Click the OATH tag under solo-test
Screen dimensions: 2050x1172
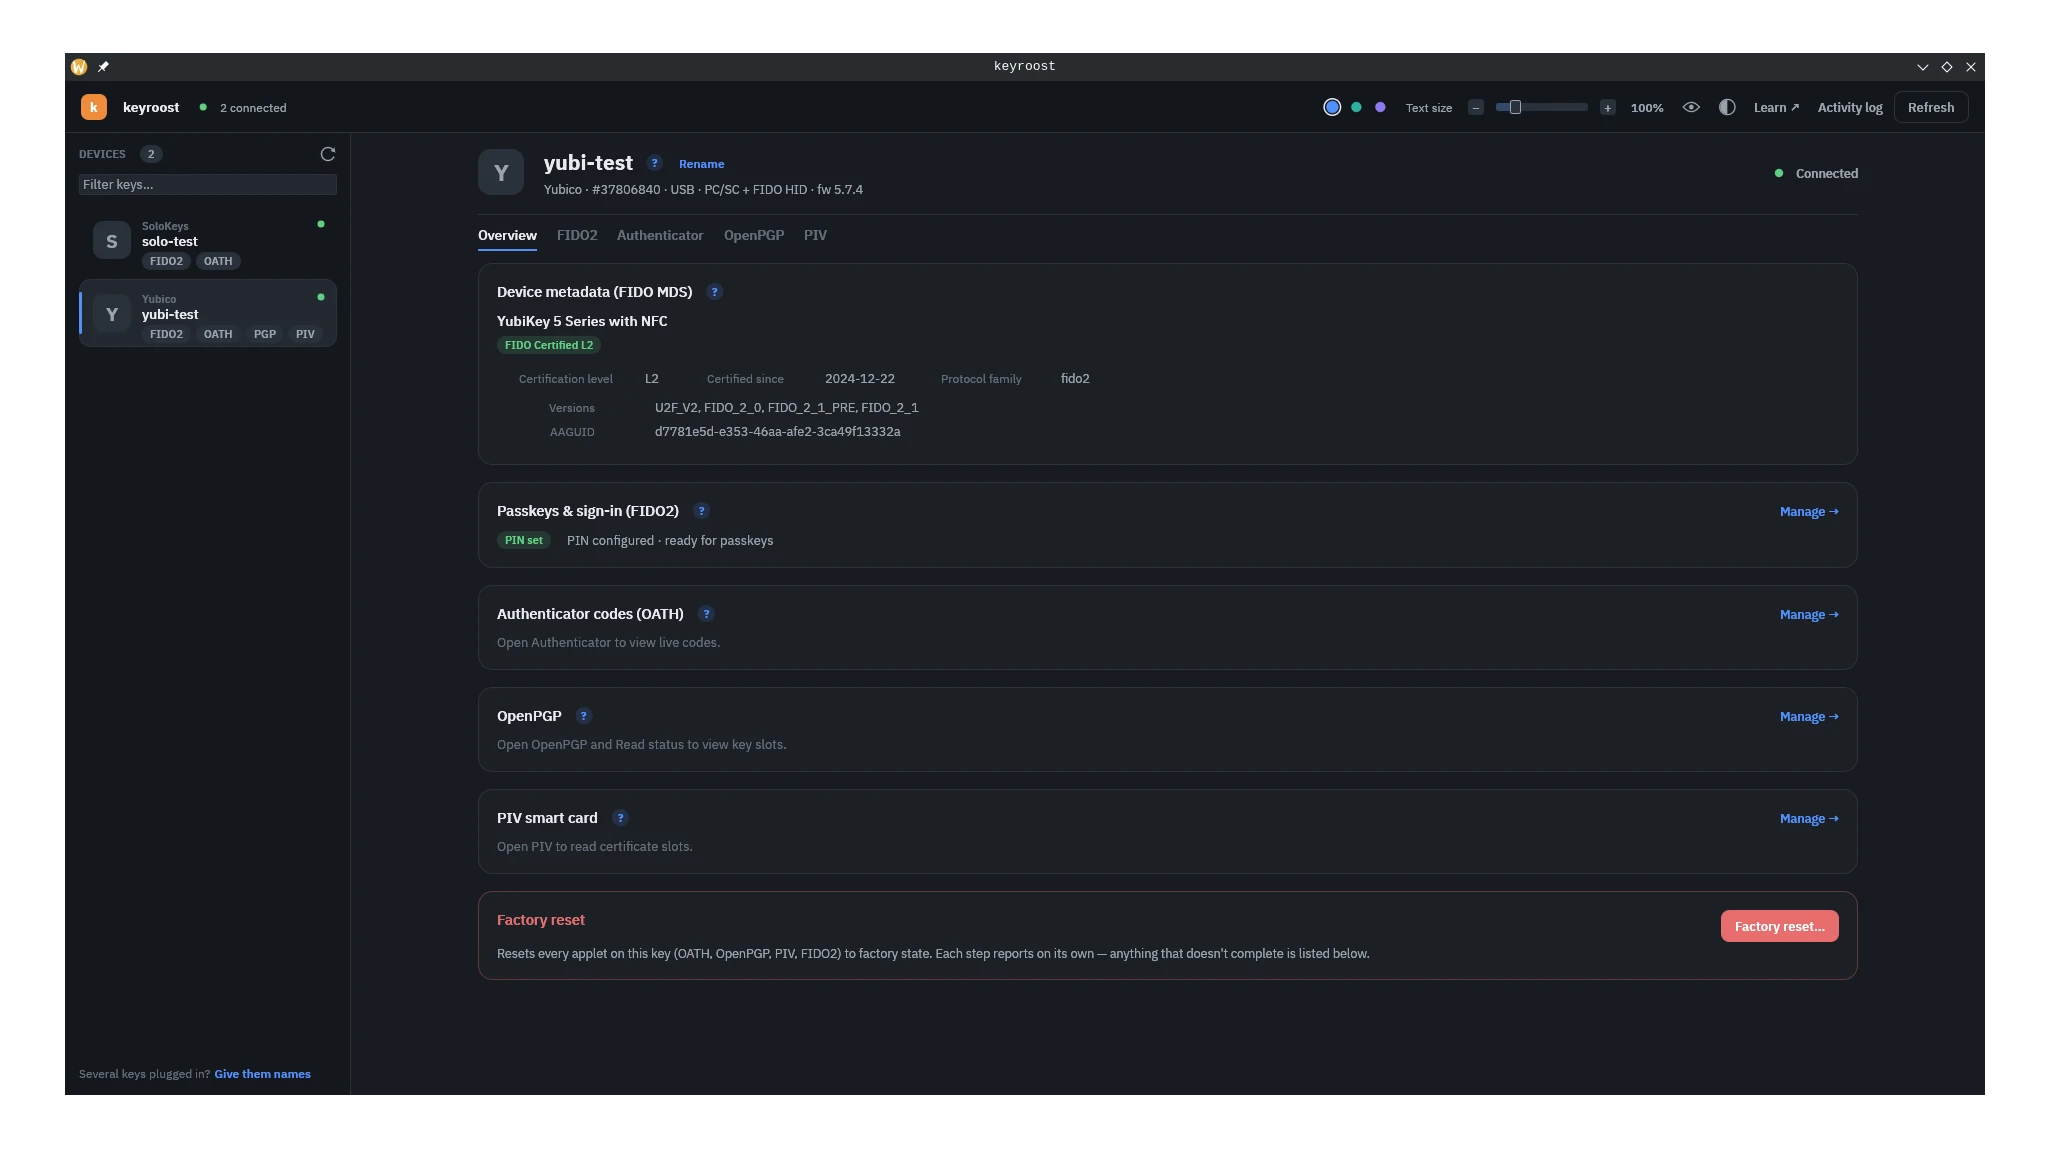click(x=218, y=261)
